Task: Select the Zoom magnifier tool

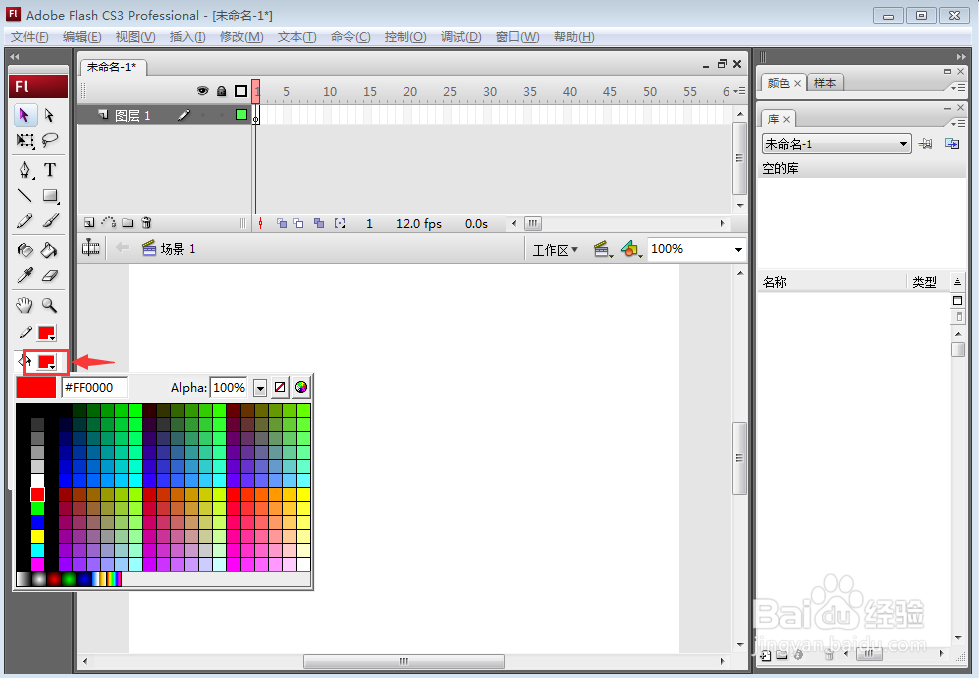Action: (49, 305)
